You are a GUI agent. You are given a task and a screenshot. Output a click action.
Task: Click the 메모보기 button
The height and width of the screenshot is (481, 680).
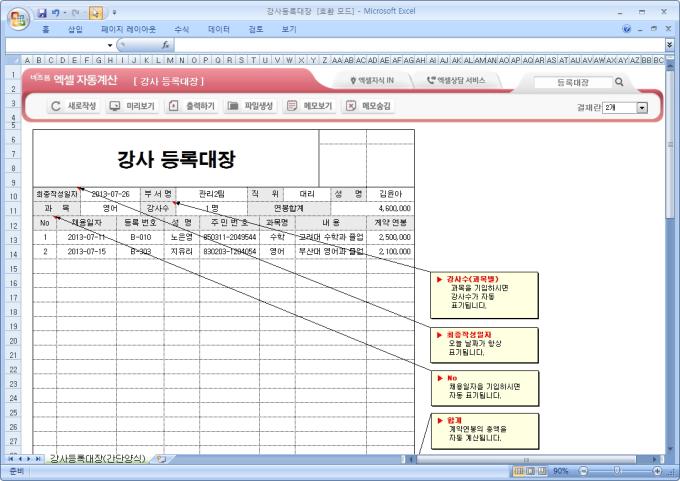click(x=310, y=106)
